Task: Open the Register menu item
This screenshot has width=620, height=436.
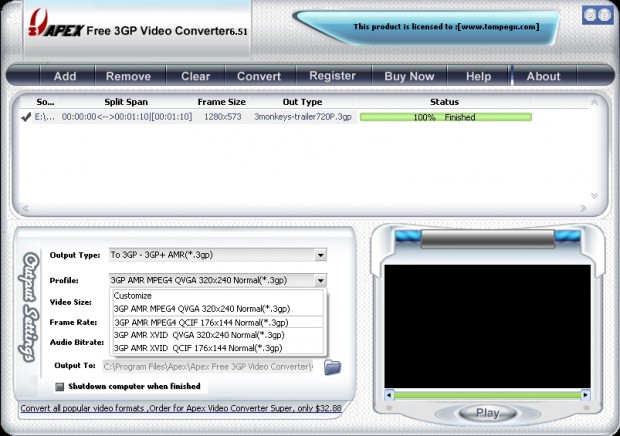Action: point(333,76)
